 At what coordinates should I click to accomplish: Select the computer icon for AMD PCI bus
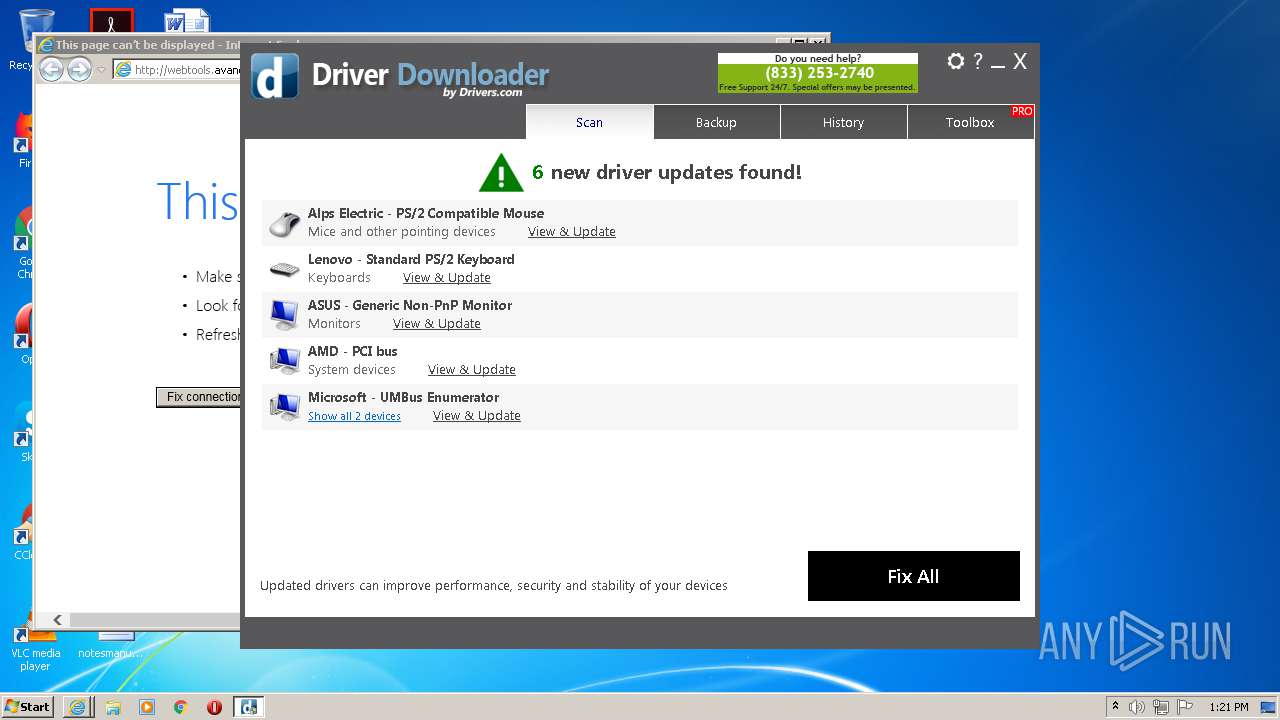point(285,361)
